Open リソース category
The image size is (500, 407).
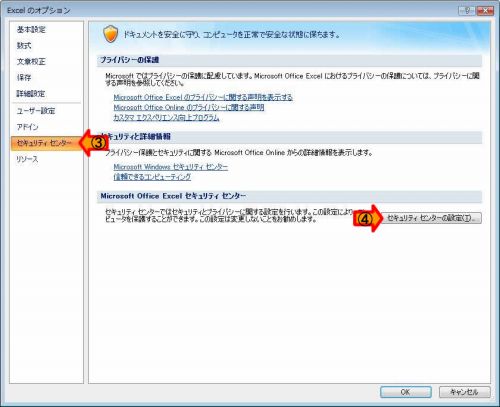(27, 159)
